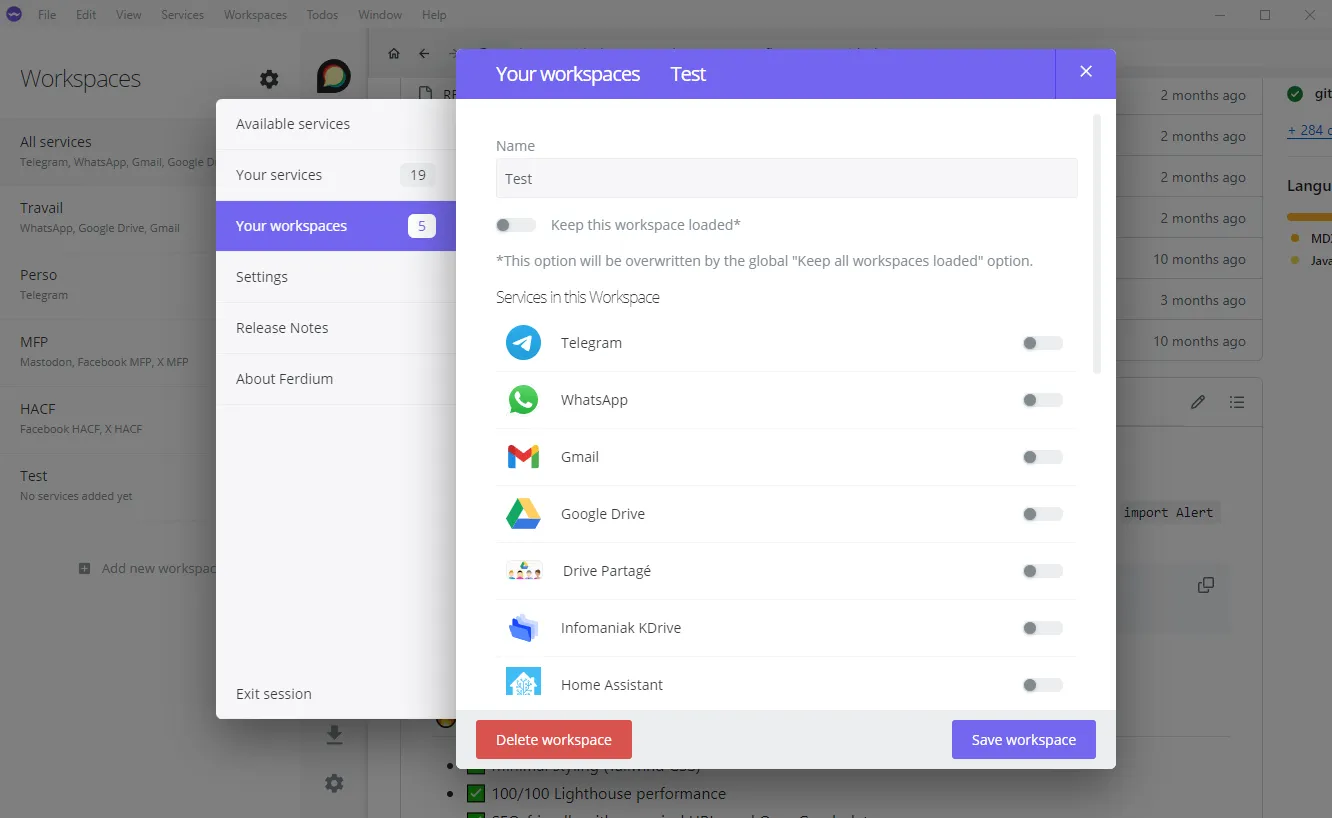Click Exit session
Viewport: 1332px width, 818px height.
(274, 694)
